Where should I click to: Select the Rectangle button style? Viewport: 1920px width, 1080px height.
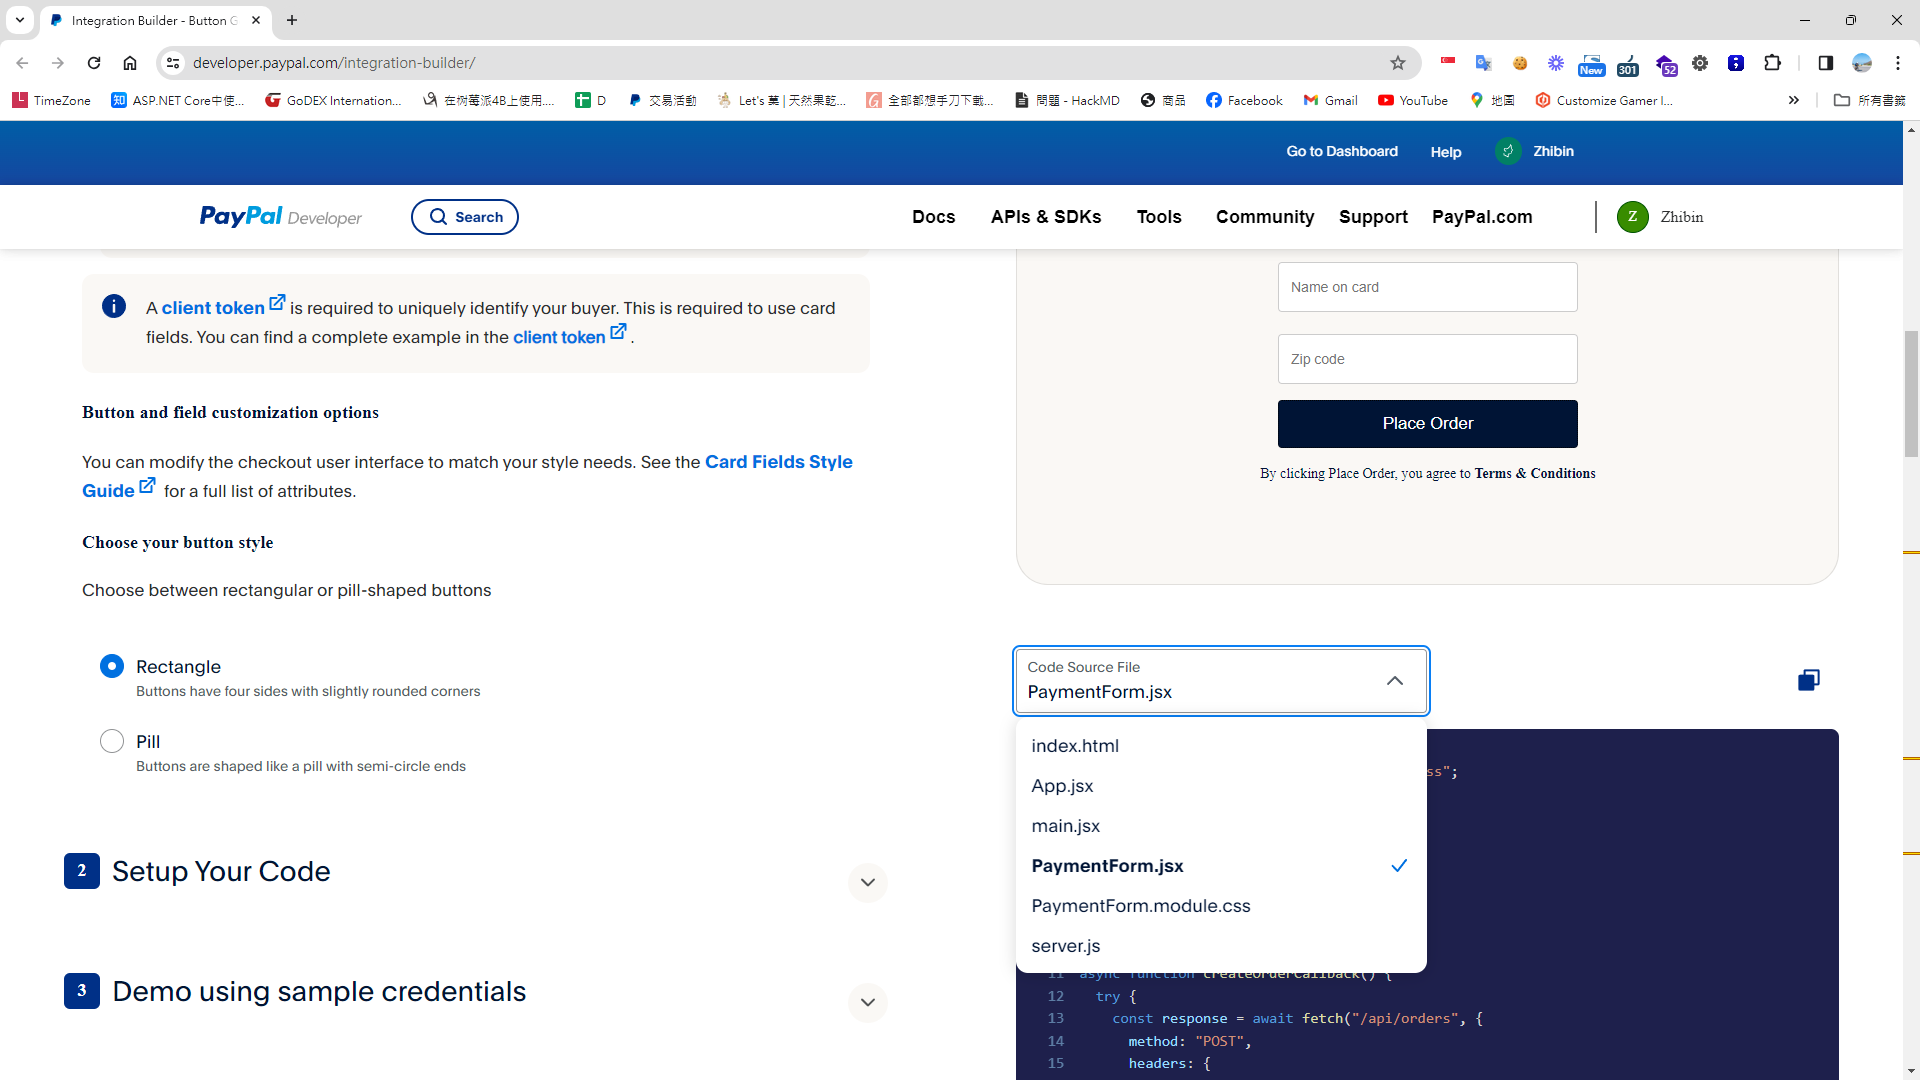pyautogui.click(x=111, y=665)
